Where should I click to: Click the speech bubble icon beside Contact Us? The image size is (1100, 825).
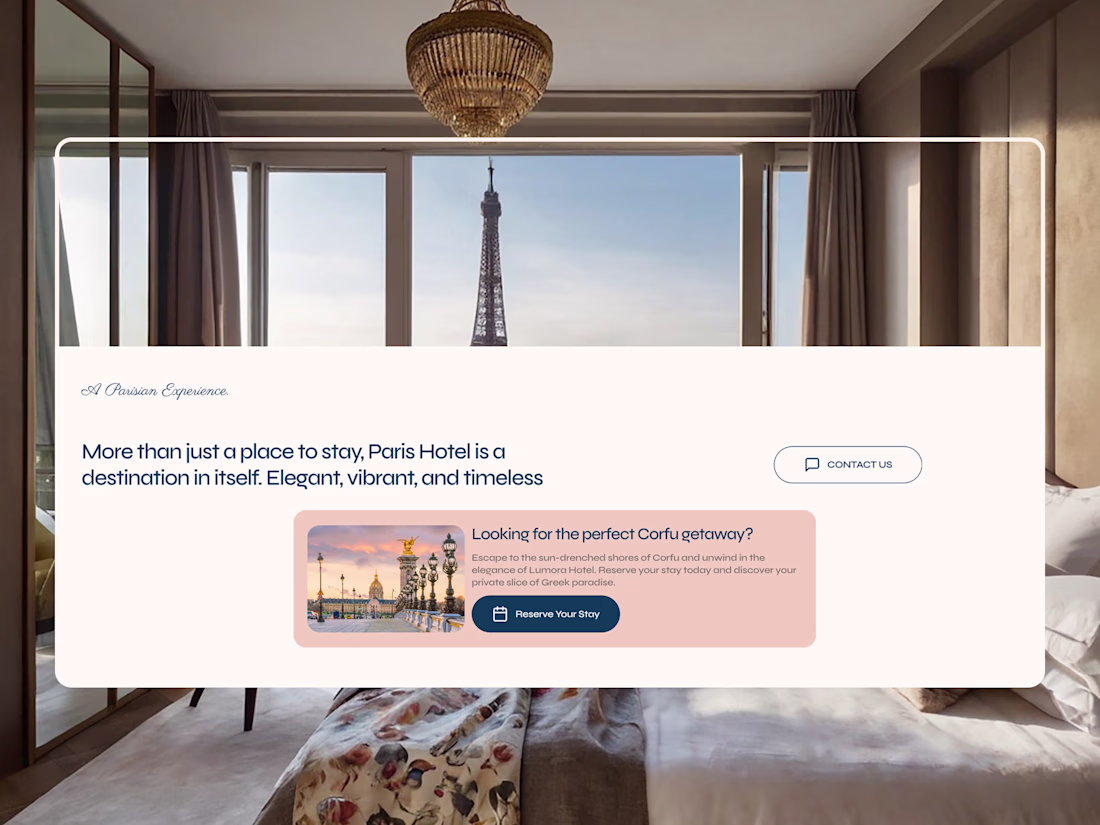pos(812,464)
